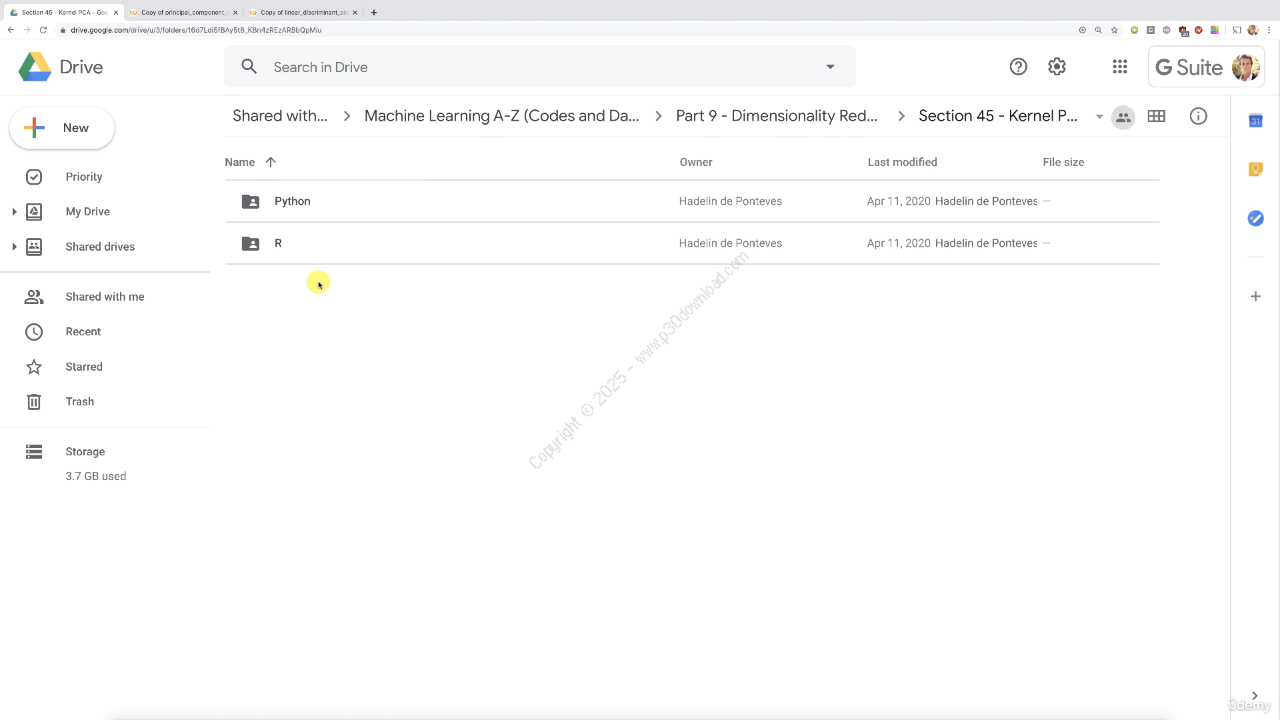The image size is (1280, 720).
Task: Click the Help question mark icon
Action: click(1018, 67)
